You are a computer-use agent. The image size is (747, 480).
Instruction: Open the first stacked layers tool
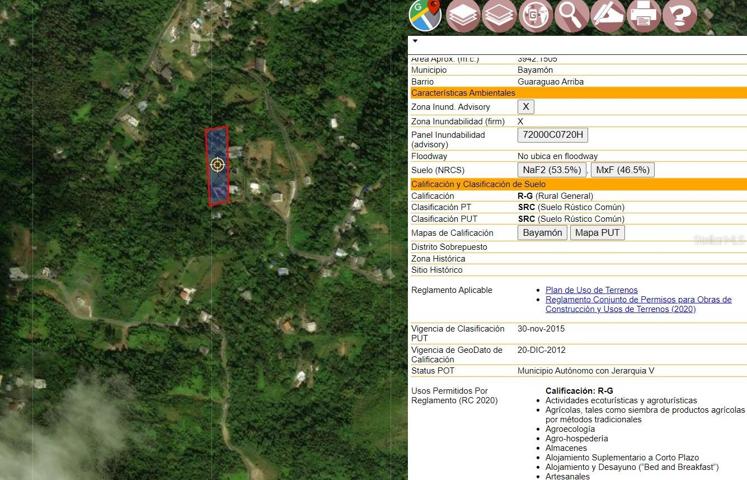pos(463,16)
